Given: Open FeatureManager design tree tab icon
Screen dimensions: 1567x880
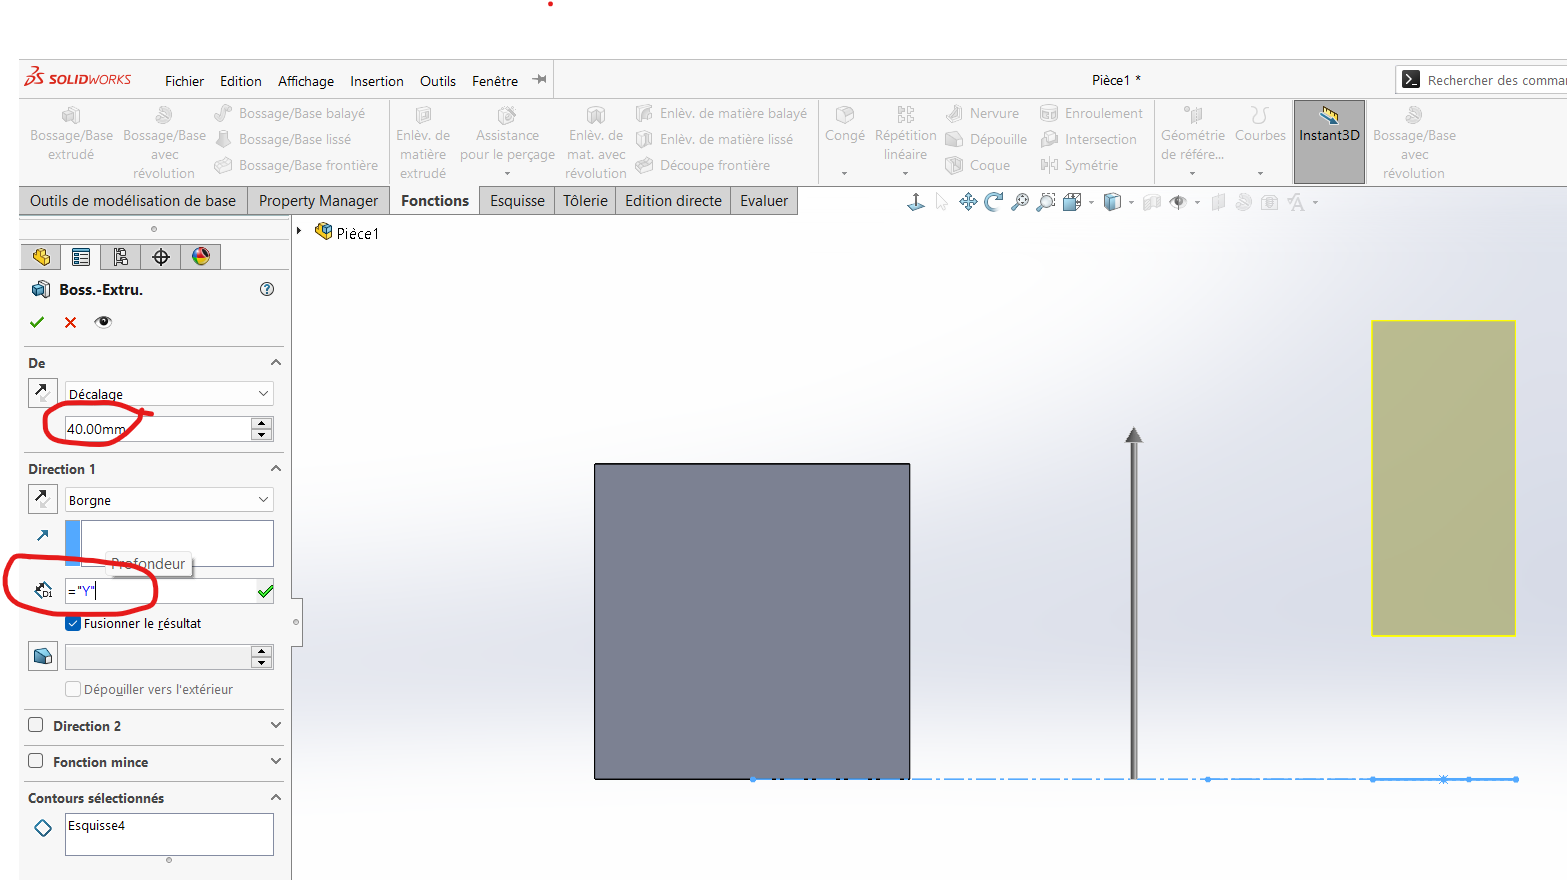Looking at the screenshot, I should (x=41, y=257).
